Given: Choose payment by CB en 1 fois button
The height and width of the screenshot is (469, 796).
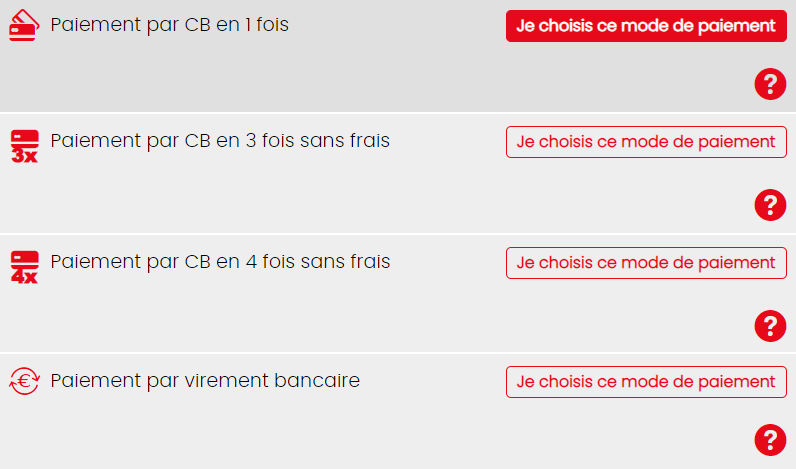Looking at the screenshot, I should pos(646,26).
